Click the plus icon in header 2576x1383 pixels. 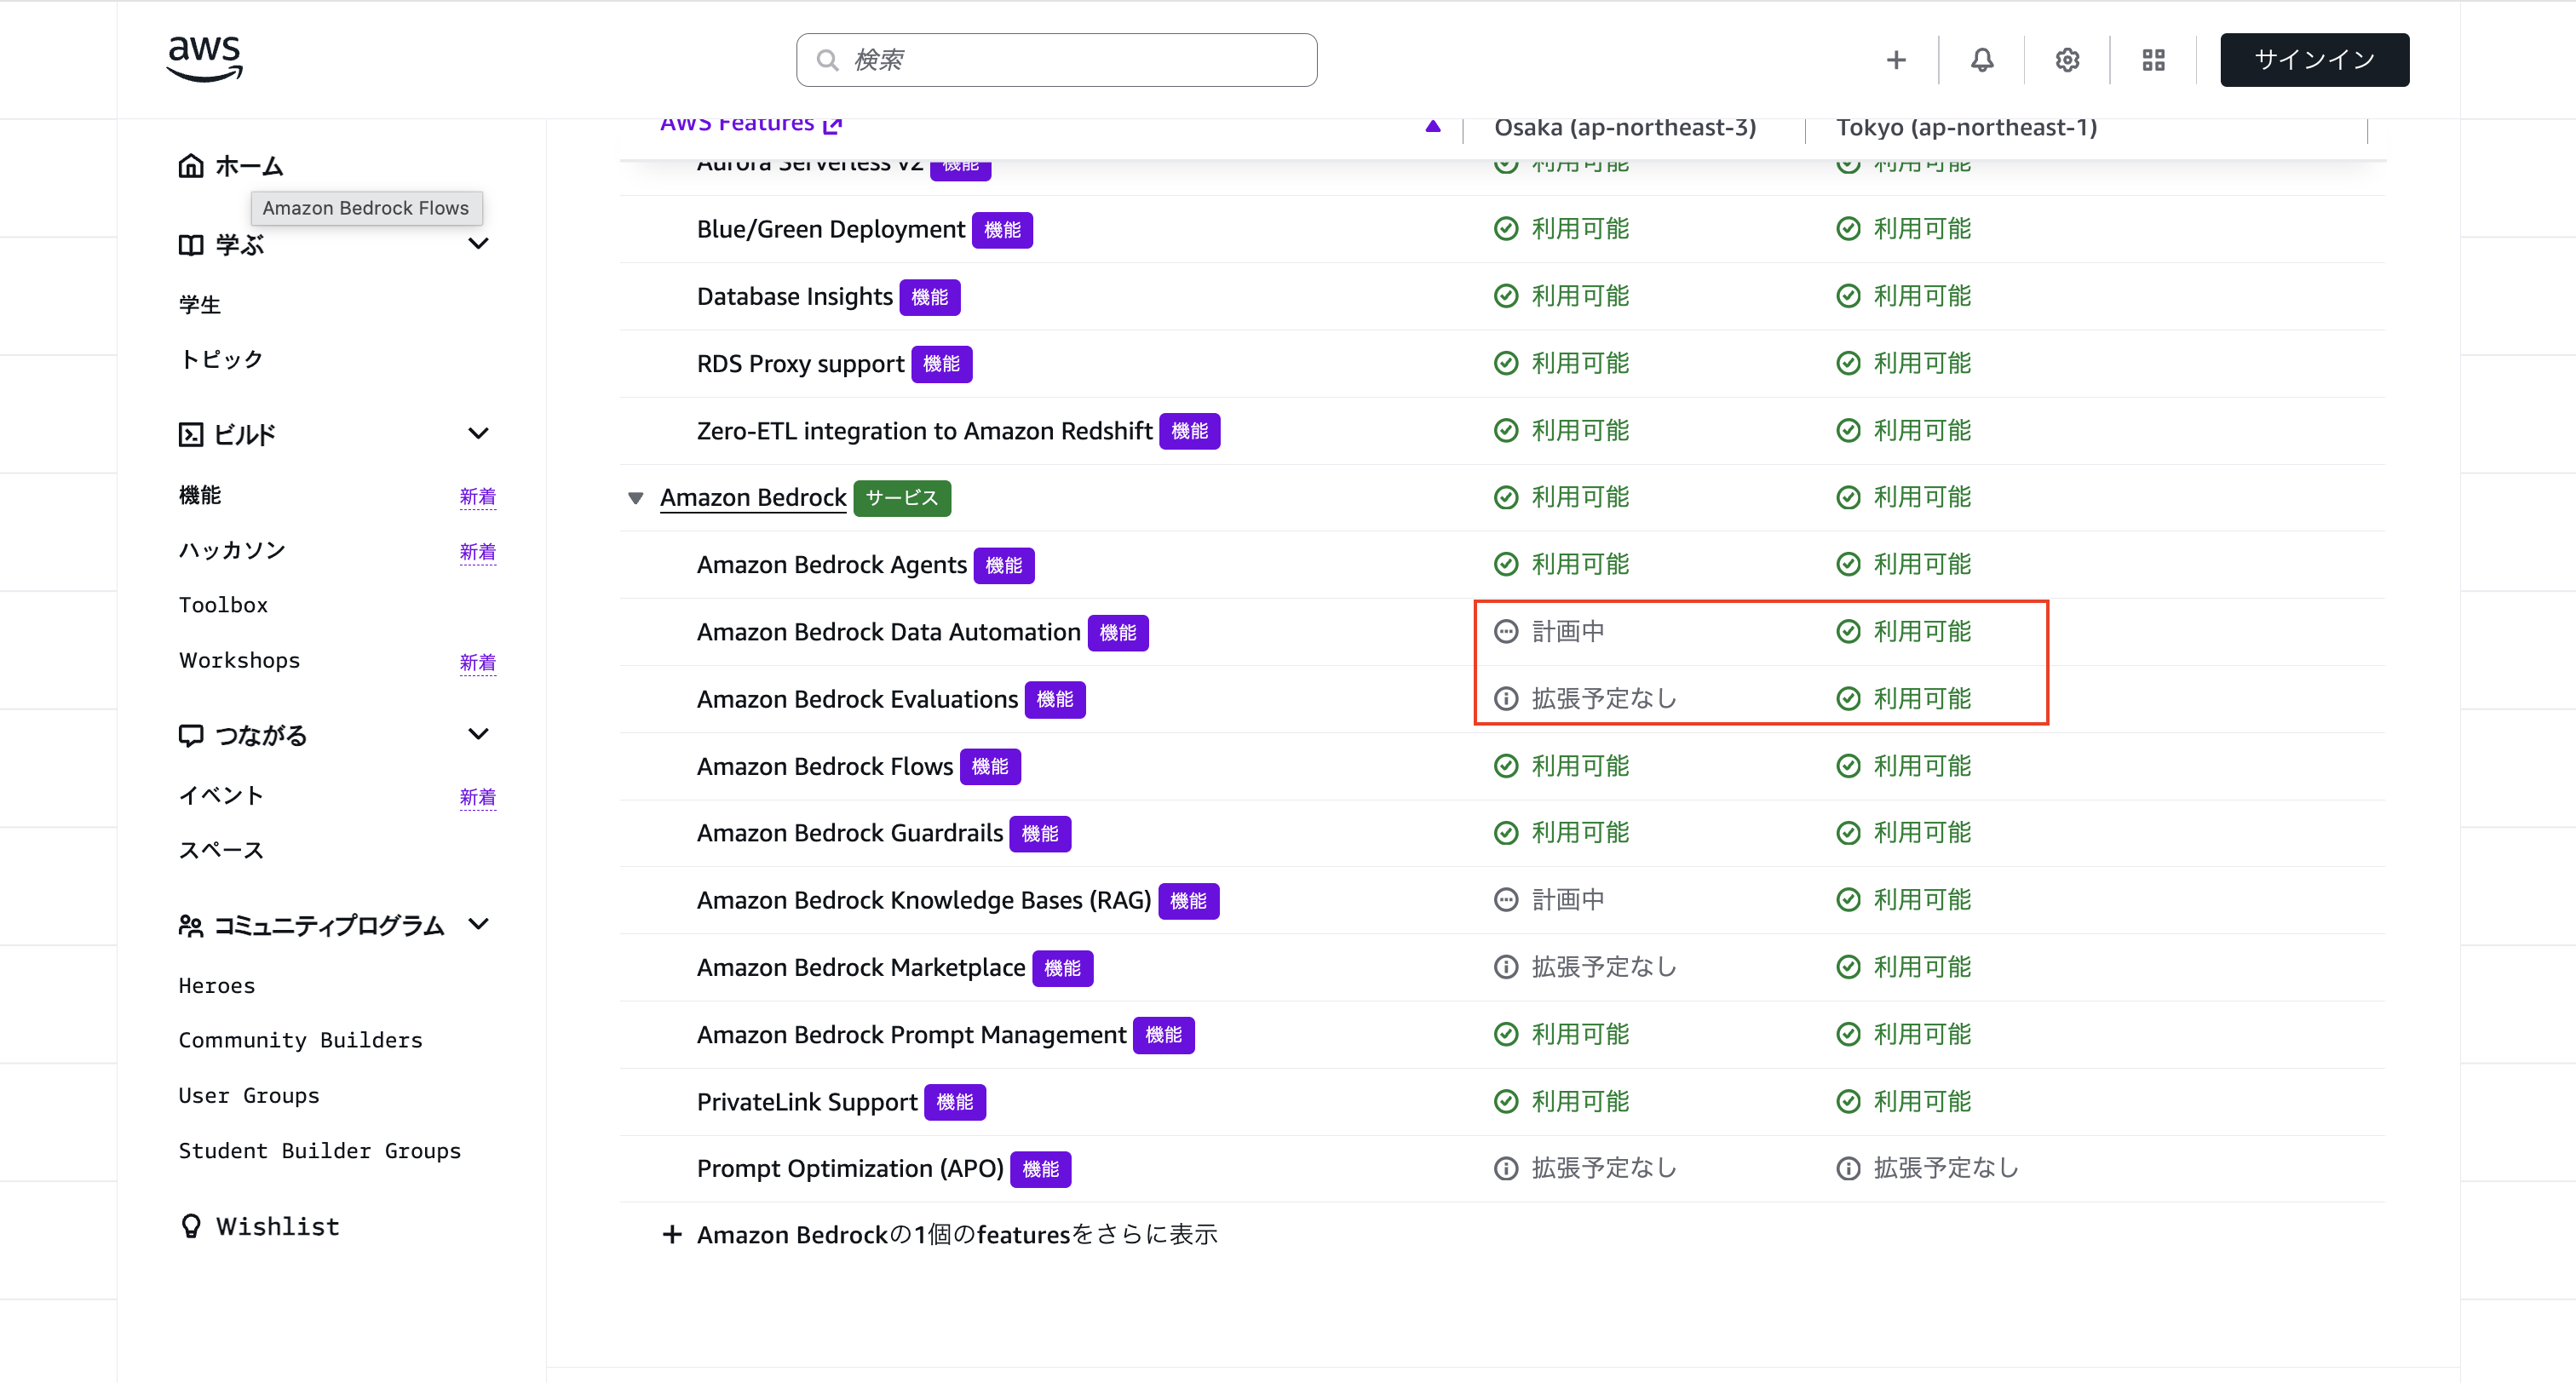(x=1895, y=60)
